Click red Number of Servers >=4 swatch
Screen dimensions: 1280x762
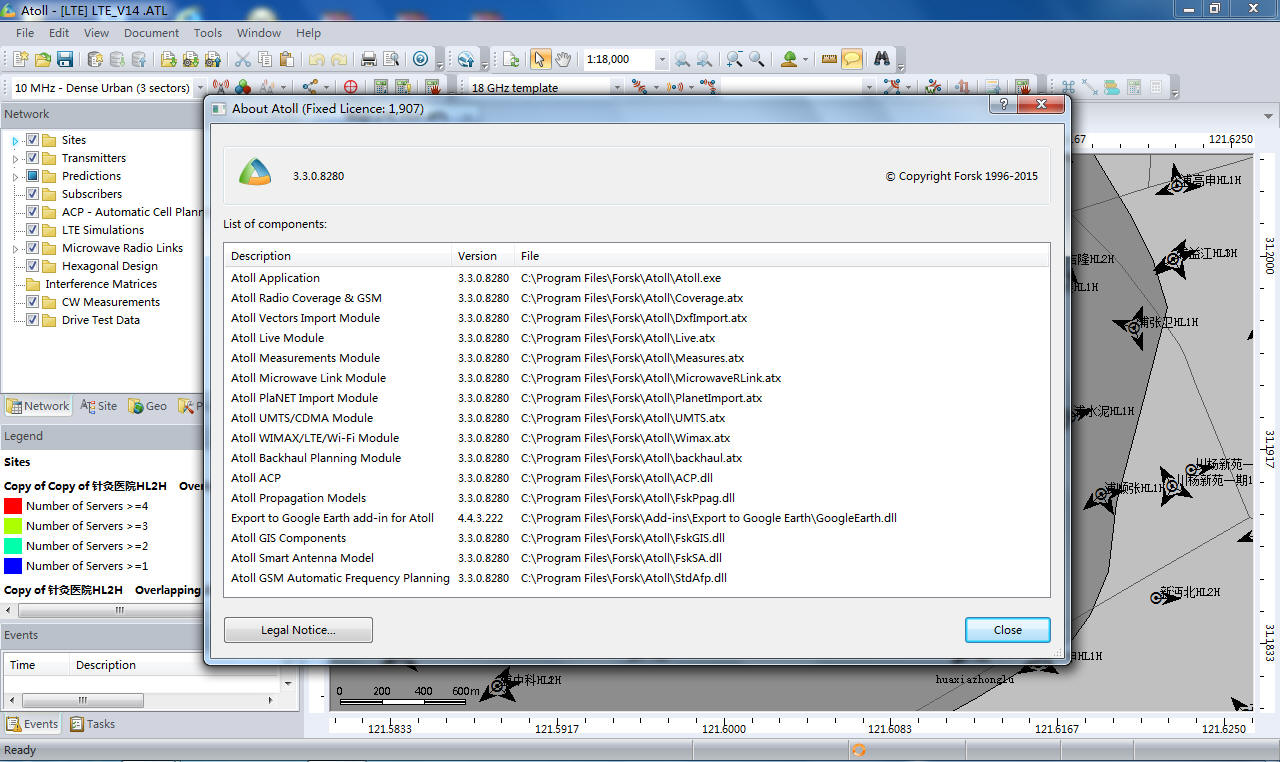coord(13,506)
